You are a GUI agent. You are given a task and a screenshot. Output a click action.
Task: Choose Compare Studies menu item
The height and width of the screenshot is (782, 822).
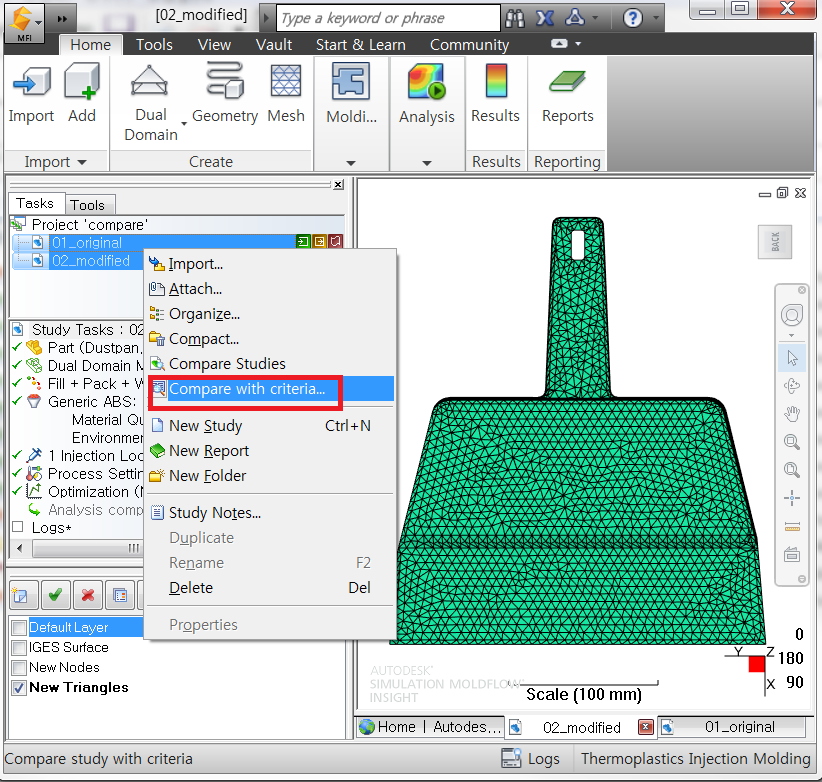pyautogui.click(x=271, y=364)
